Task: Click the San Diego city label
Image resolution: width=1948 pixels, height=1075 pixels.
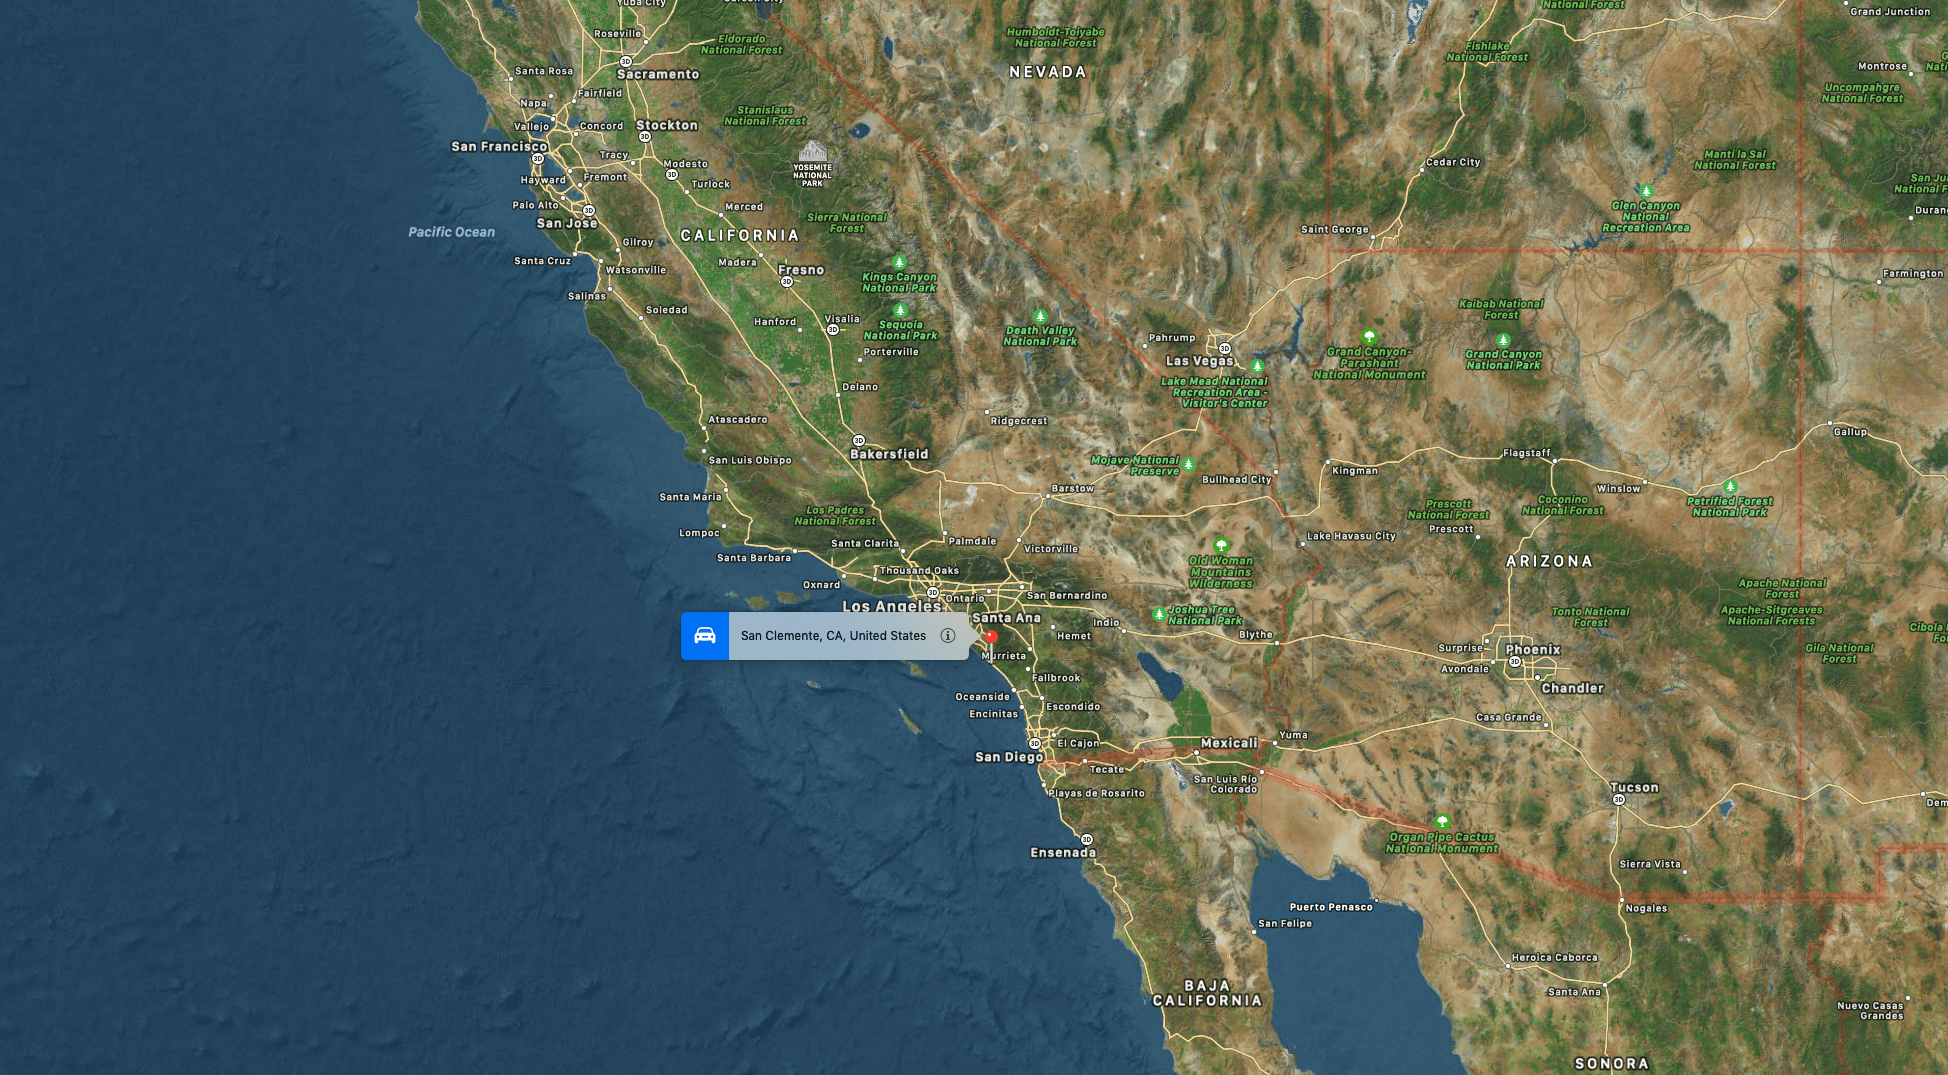Action: tap(1009, 757)
